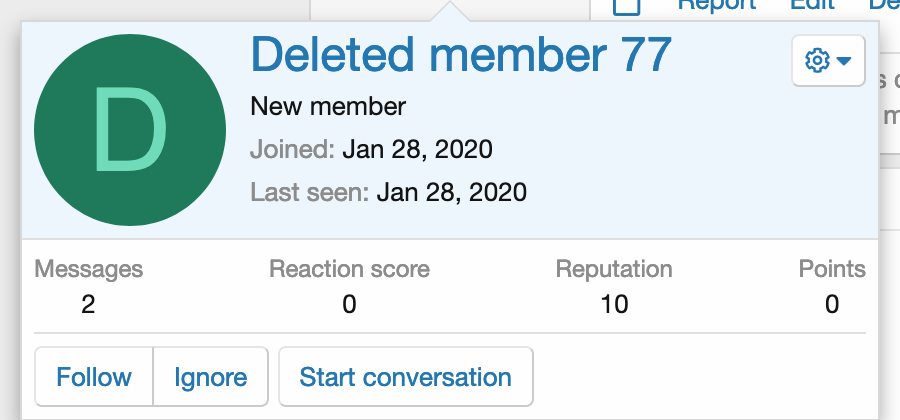Image resolution: width=900 pixels, height=420 pixels.
Task: Click the gear icon in member card
Action: [817, 61]
